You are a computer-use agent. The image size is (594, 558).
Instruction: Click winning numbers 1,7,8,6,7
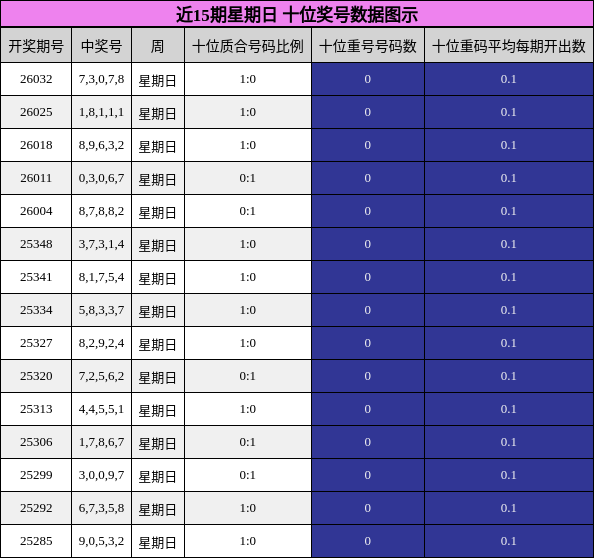point(102,442)
